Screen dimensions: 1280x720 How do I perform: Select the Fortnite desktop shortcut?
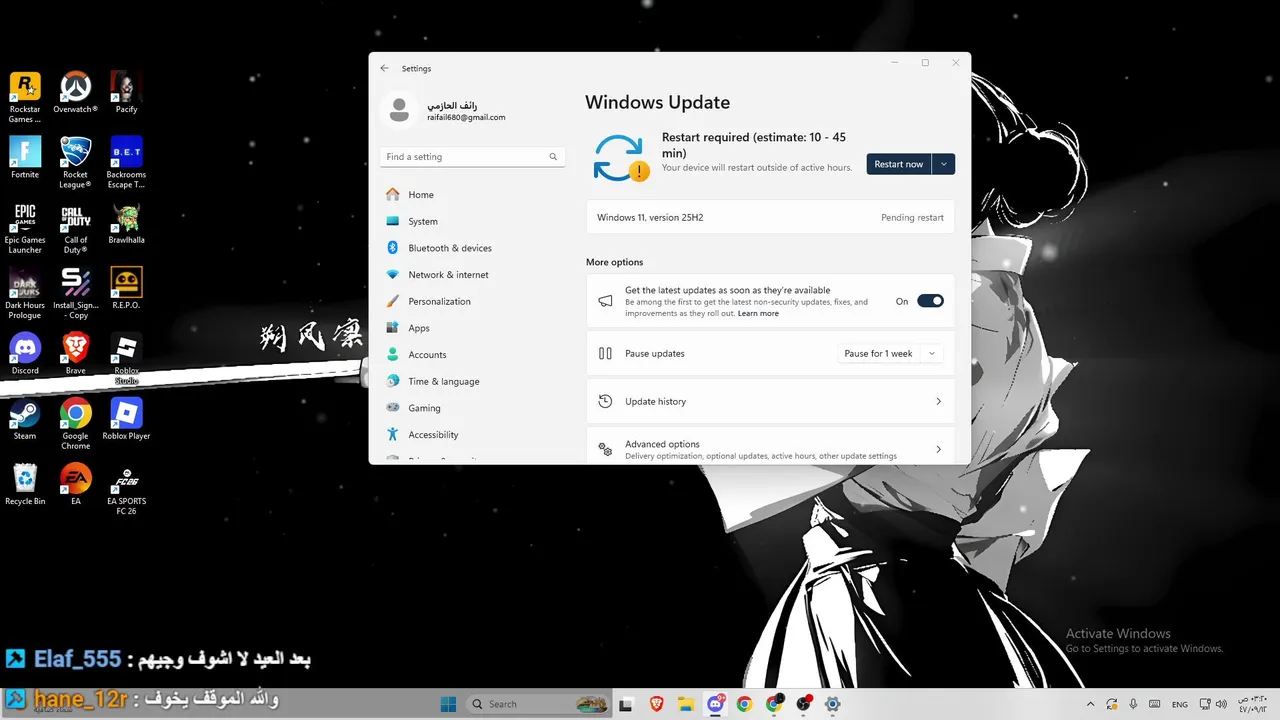(x=25, y=157)
